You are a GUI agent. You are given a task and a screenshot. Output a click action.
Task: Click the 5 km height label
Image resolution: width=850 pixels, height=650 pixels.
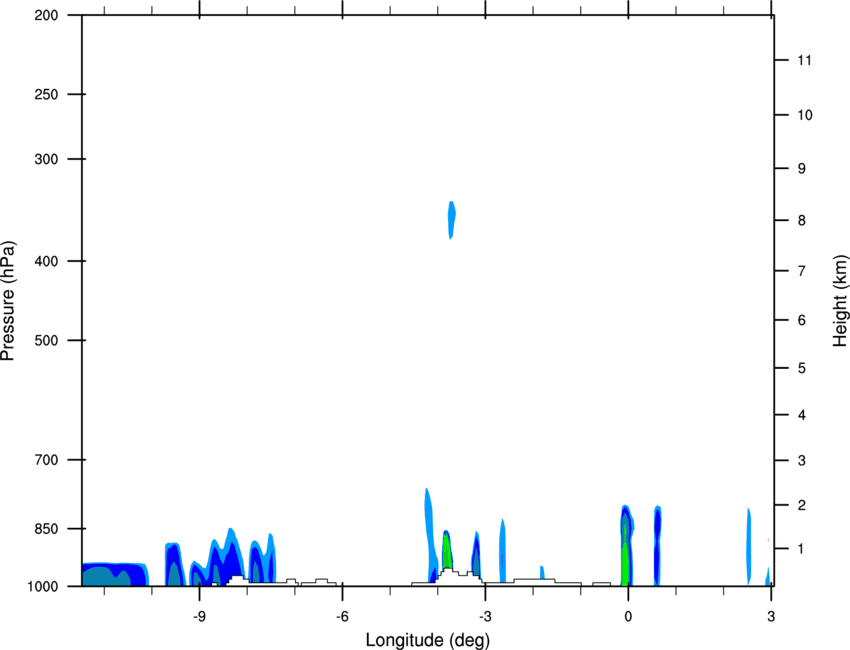tap(802, 369)
